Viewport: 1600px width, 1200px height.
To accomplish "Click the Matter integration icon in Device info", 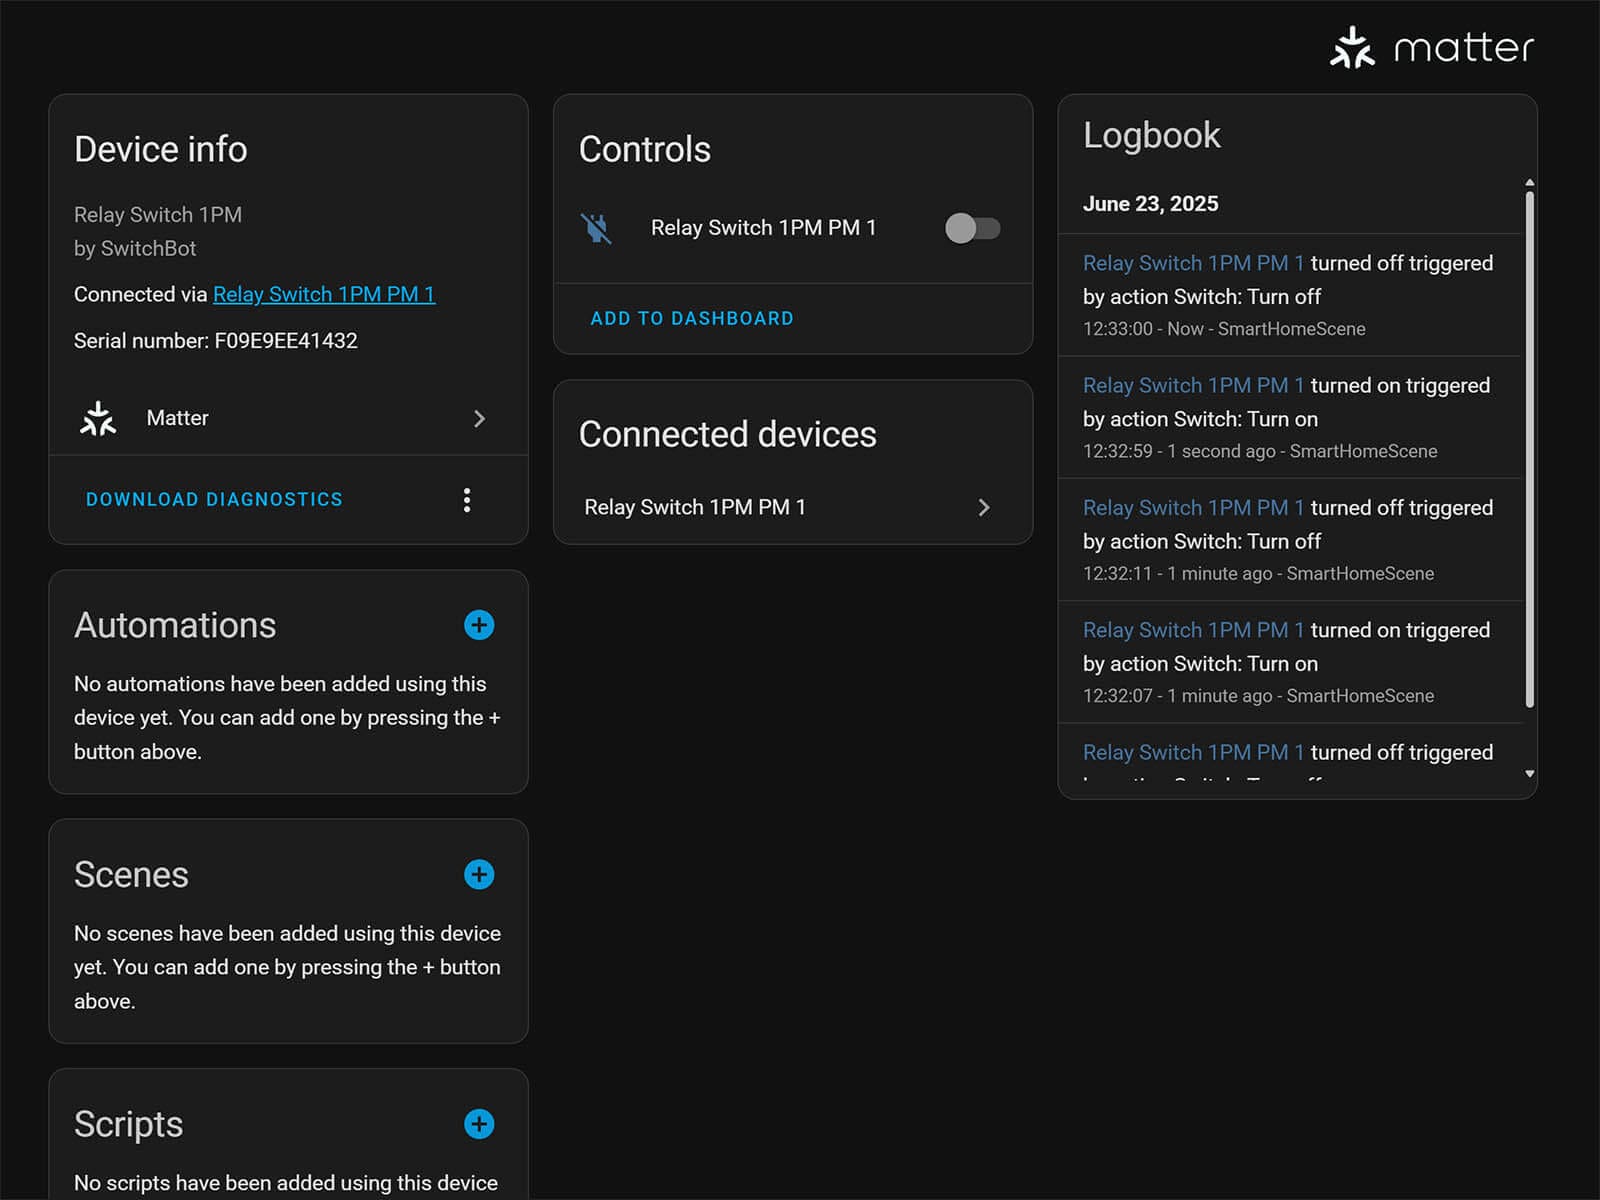I will pyautogui.click(x=98, y=418).
